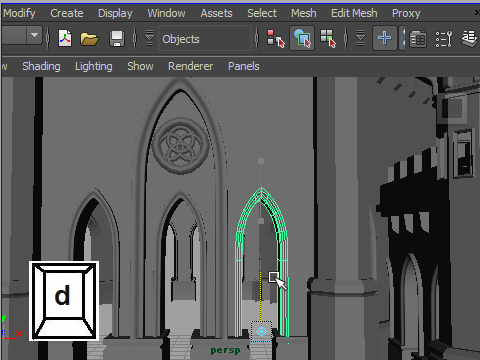This screenshot has height=360, width=480.
Task: Save the scene using the floppy disk icon
Action: 117,39
